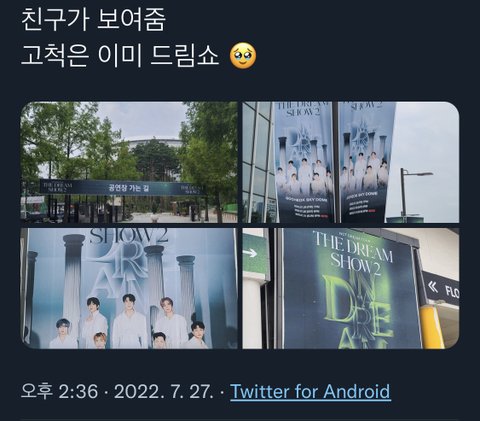Image resolution: width=480 pixels, height=421 pixels.
Task: Click the yellow pillar in the poster photo
Action: coord(433,327)
